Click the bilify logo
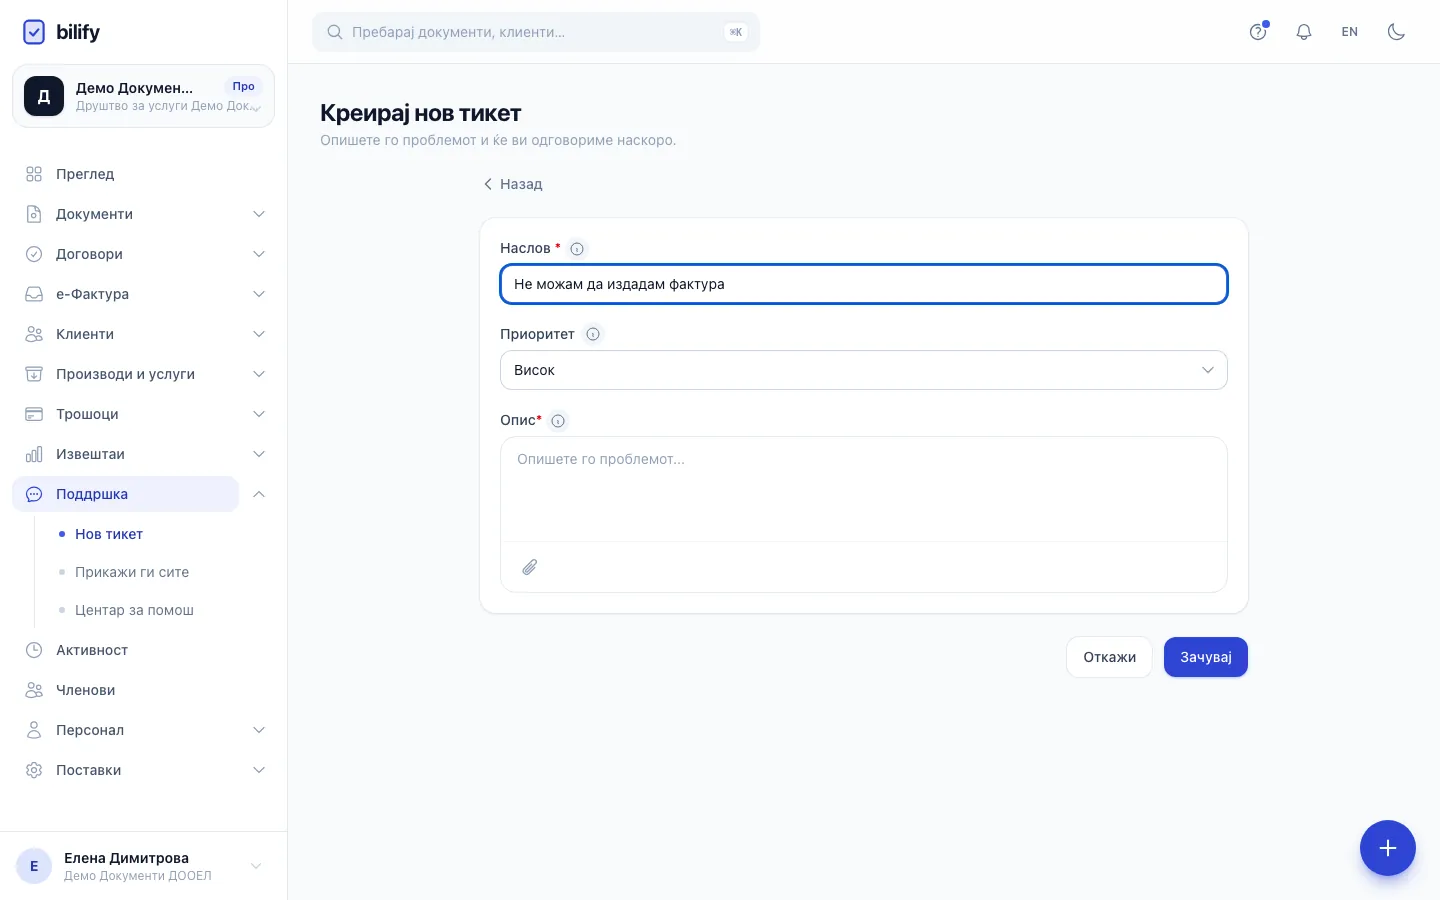 pos(61,32)
